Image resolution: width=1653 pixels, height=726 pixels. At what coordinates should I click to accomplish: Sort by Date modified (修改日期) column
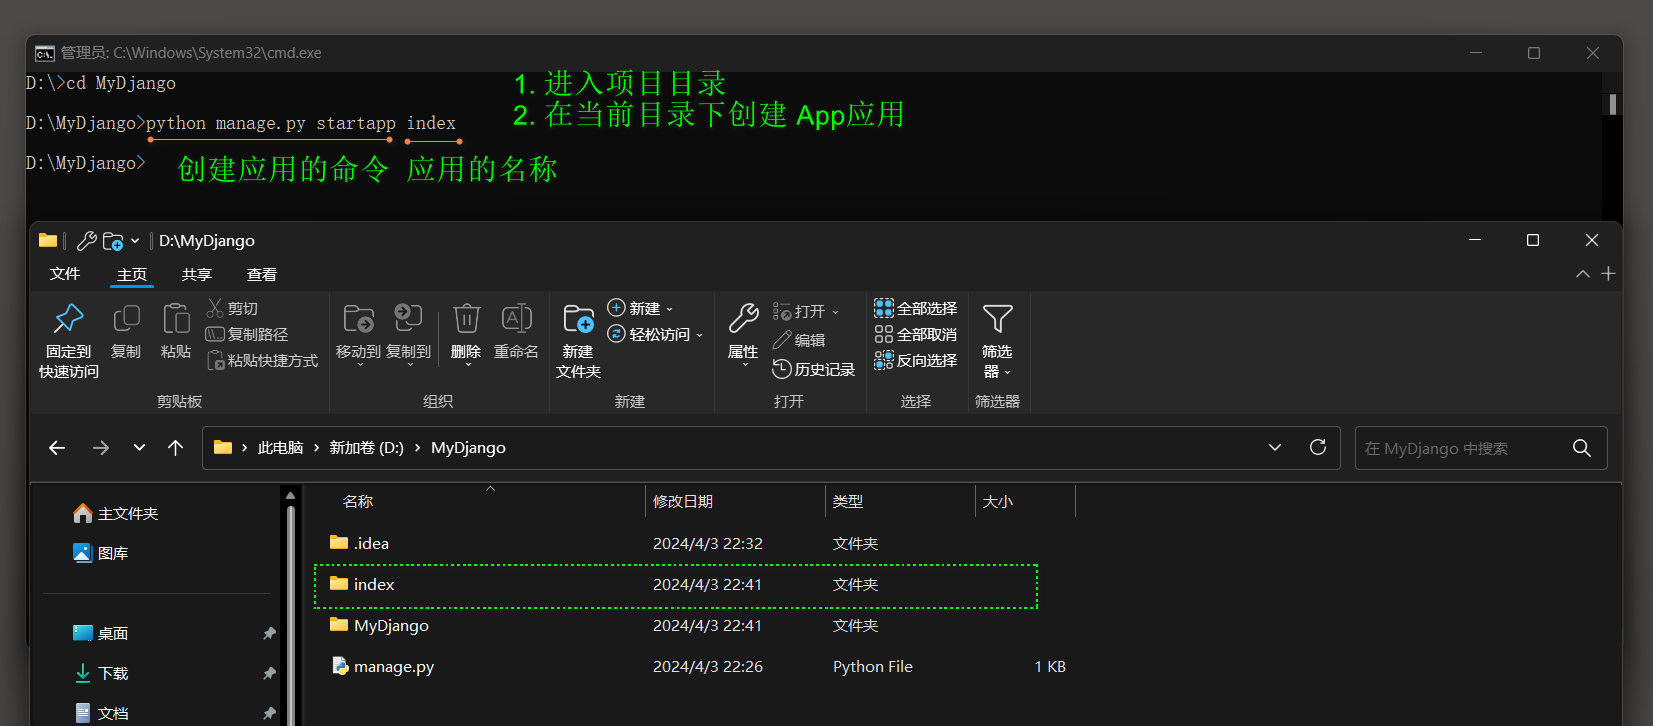click(683, 502)
